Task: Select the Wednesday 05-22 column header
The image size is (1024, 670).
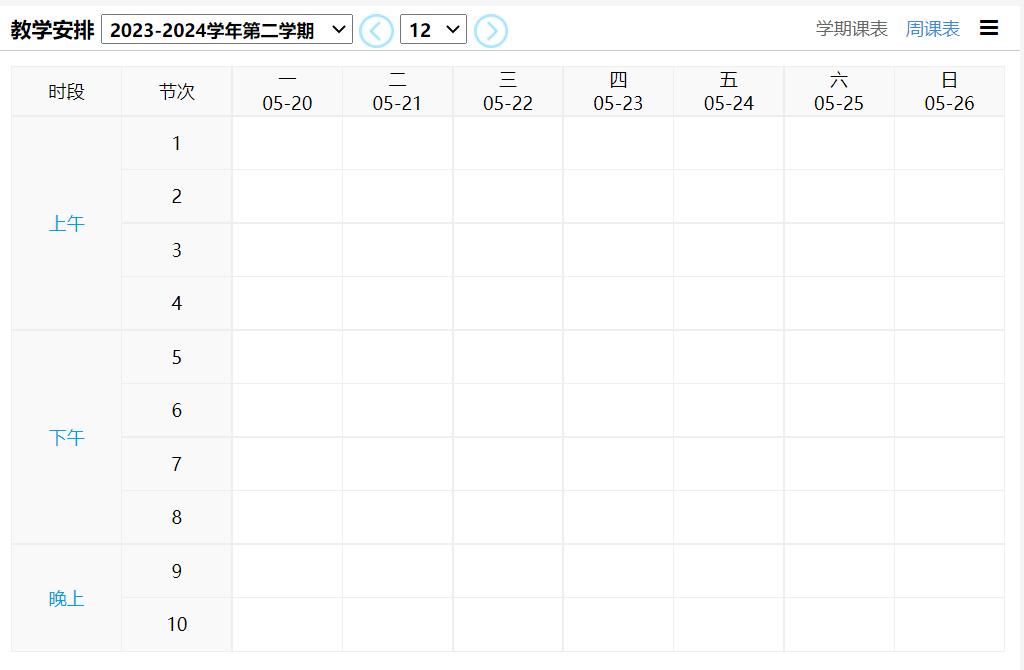Action: coord(508,92)
